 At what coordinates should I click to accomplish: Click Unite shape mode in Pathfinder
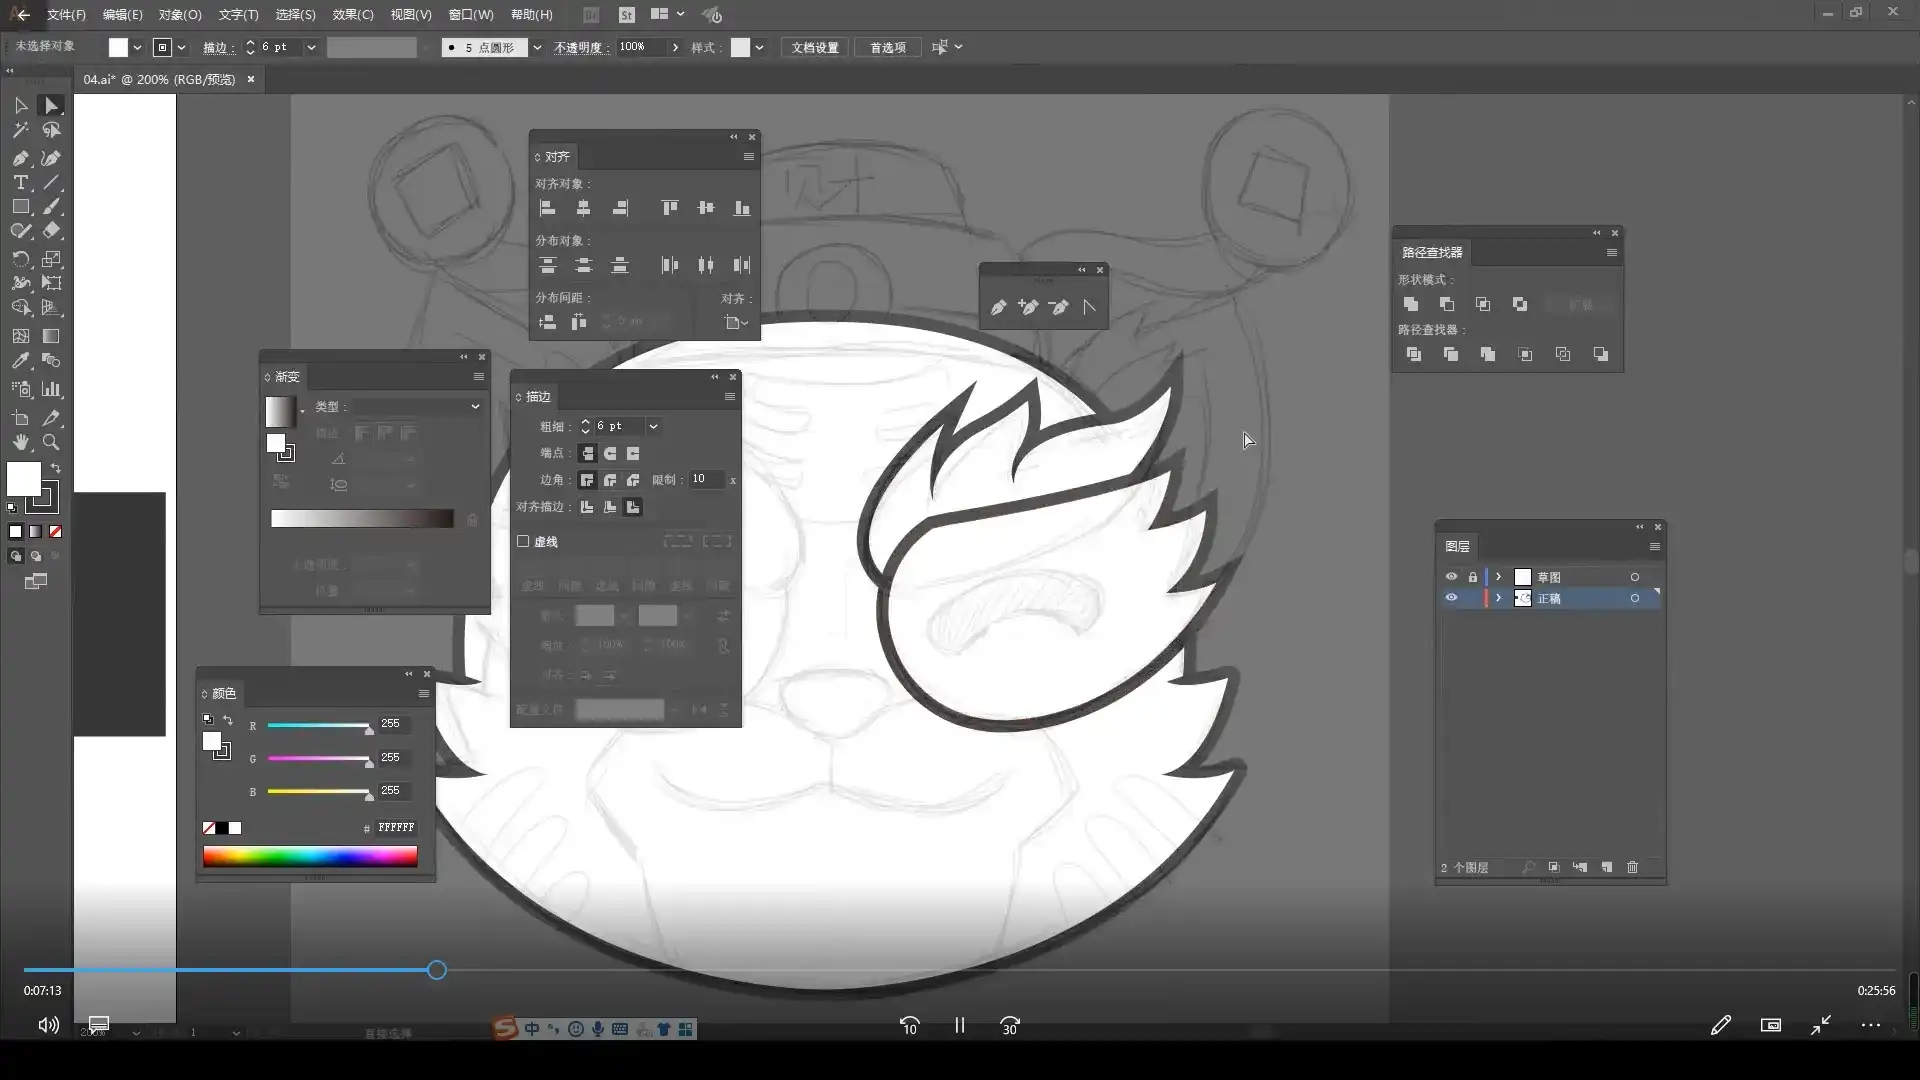1411,304
